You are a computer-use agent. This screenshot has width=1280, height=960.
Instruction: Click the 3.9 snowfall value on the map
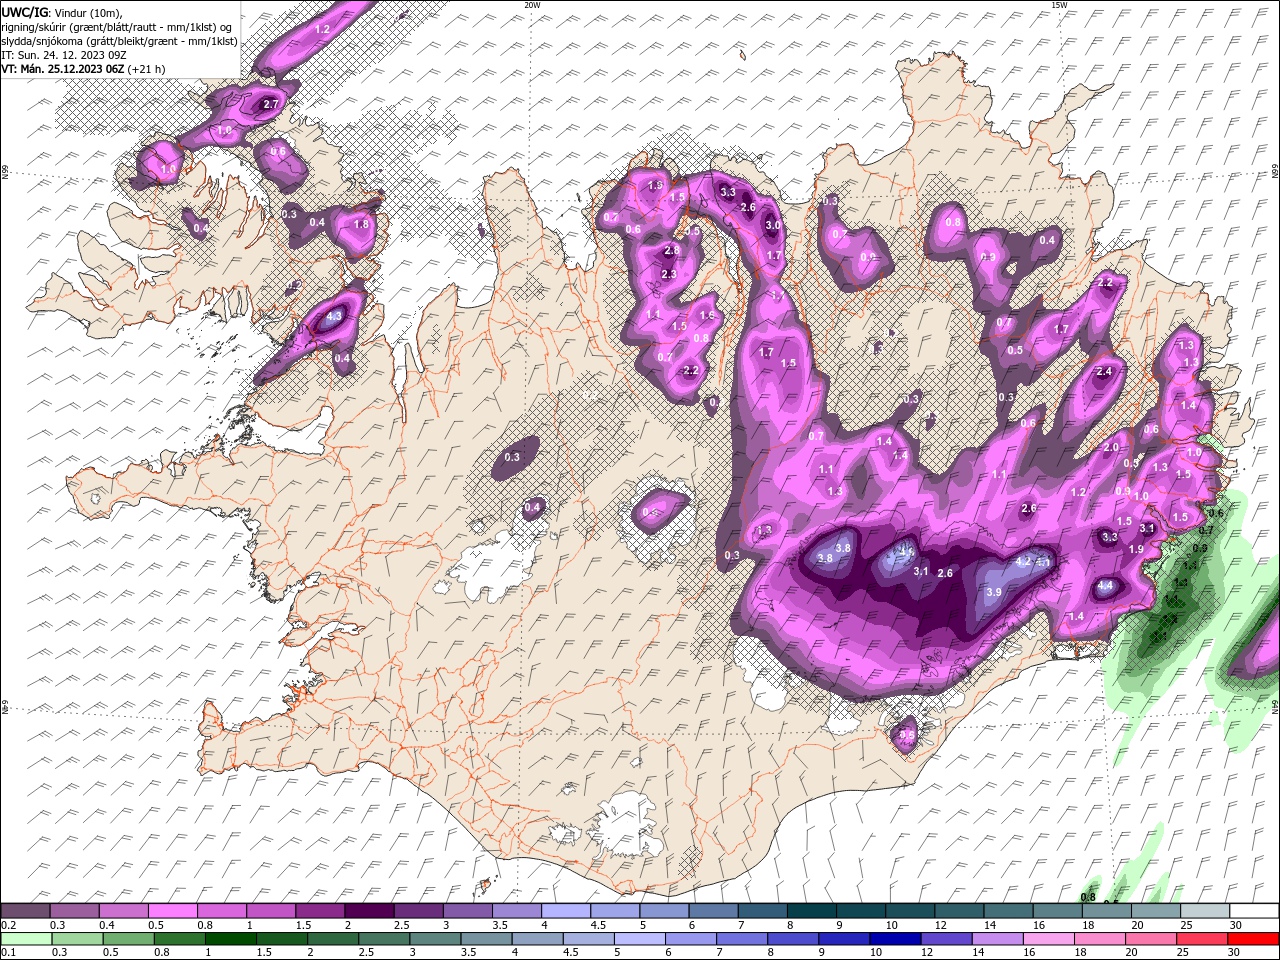point(994,592)
